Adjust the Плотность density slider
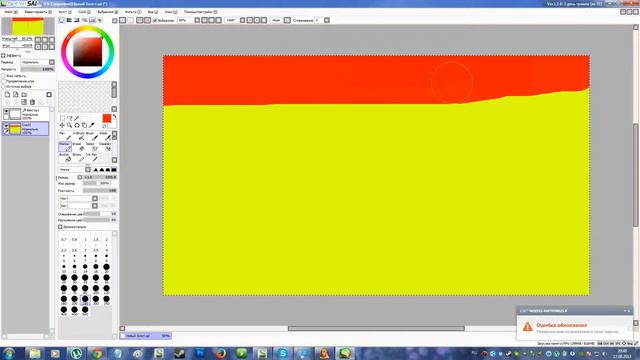The height and width of the screenshot is (360, 640). (x=100, y=191)
